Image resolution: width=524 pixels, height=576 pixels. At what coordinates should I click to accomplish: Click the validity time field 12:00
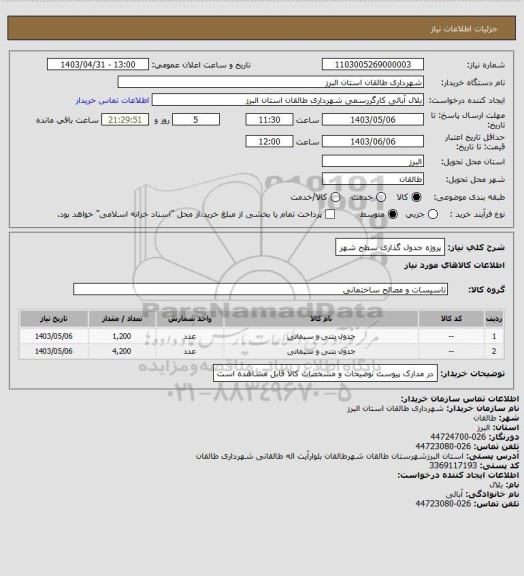point(269,141)
